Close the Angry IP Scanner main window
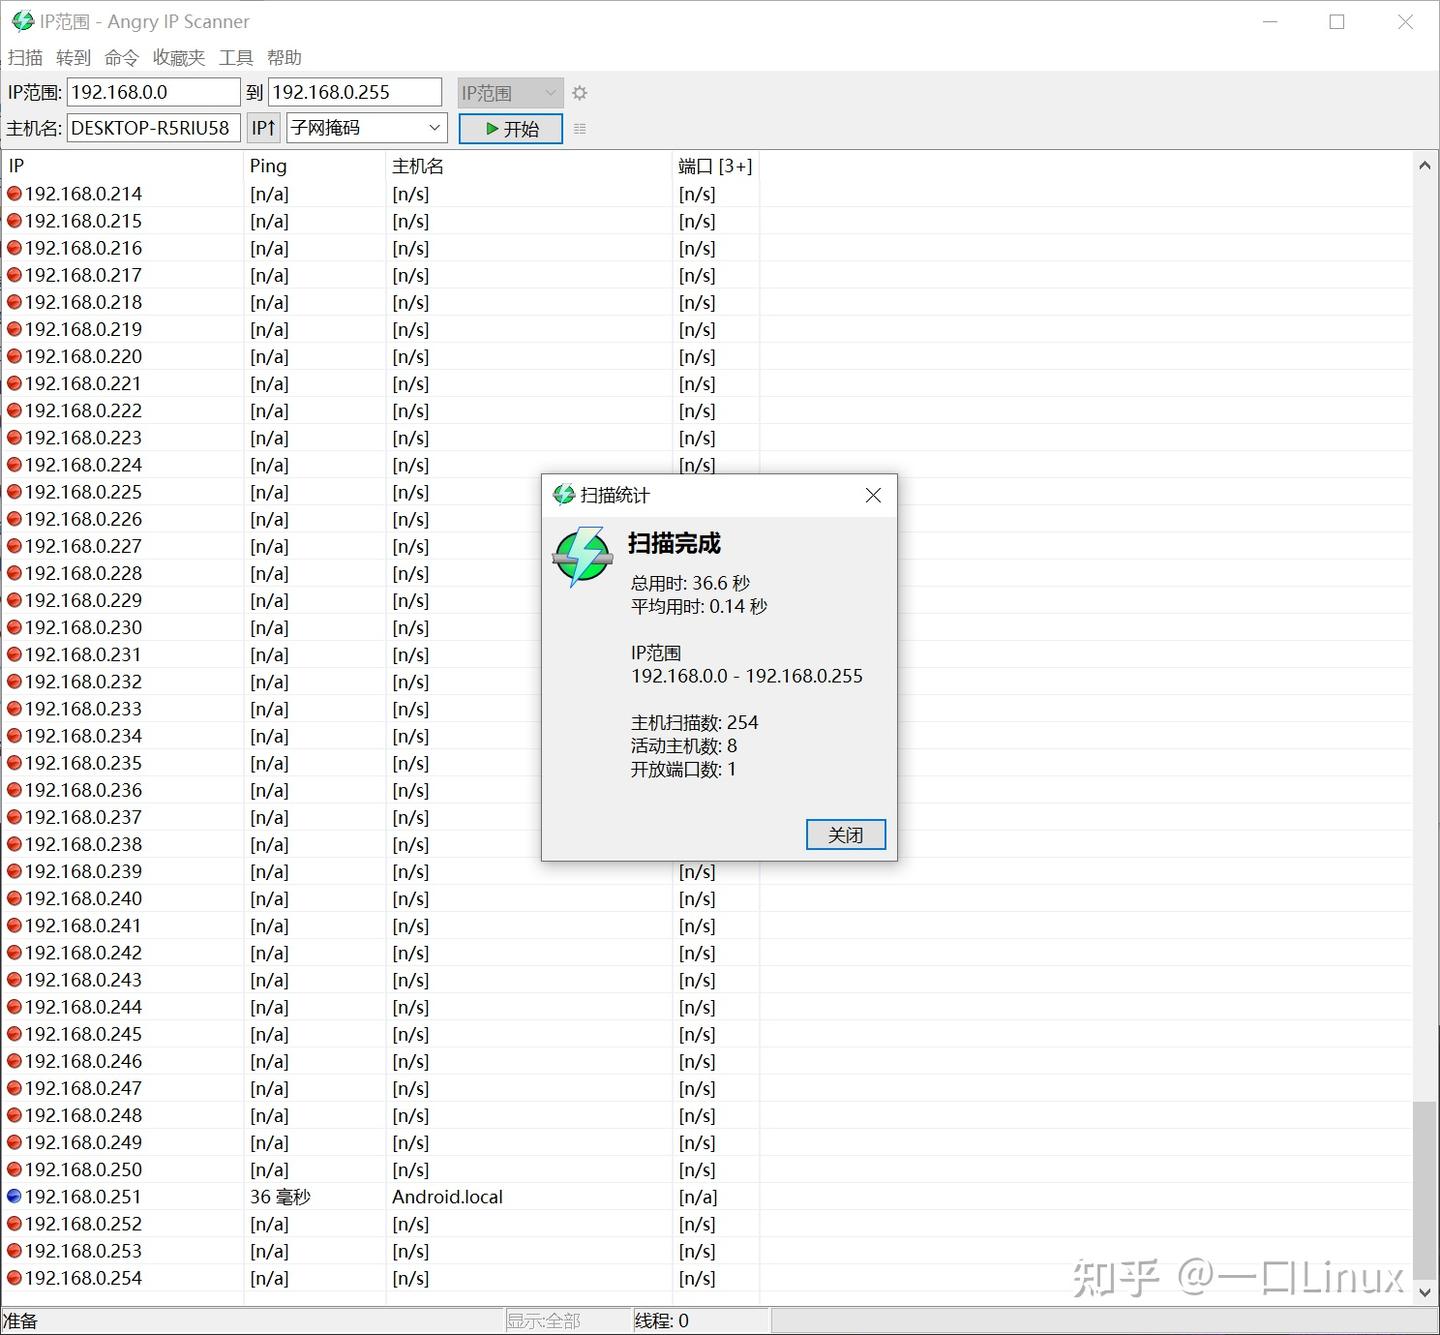Image resolution: width=1440 pixels, height=1335 pixels. coord(1405,22)
